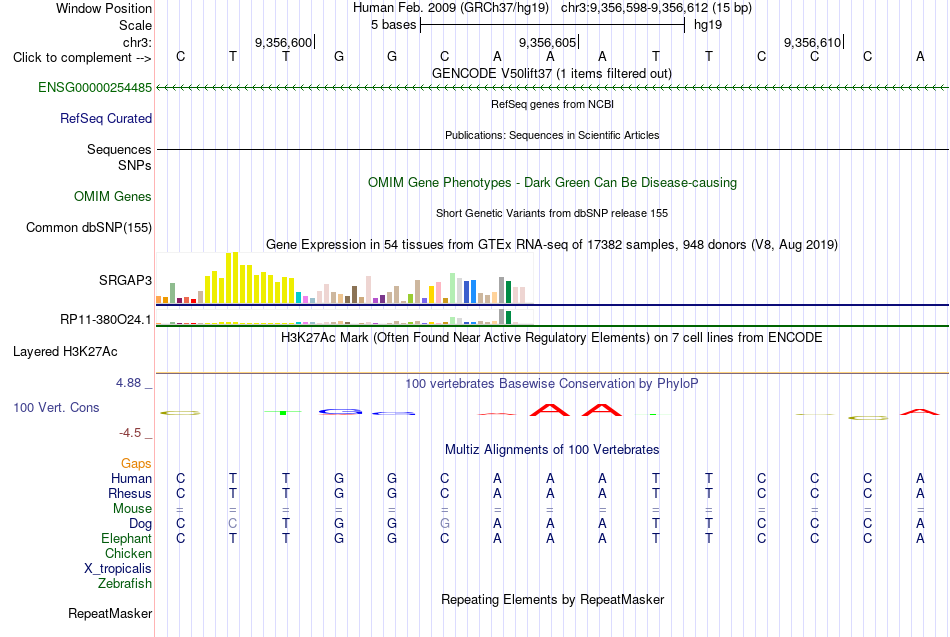
Task: Click 'Multiz Alignments of 100 Vertebrates' title
Action: [x=552, y=449]
